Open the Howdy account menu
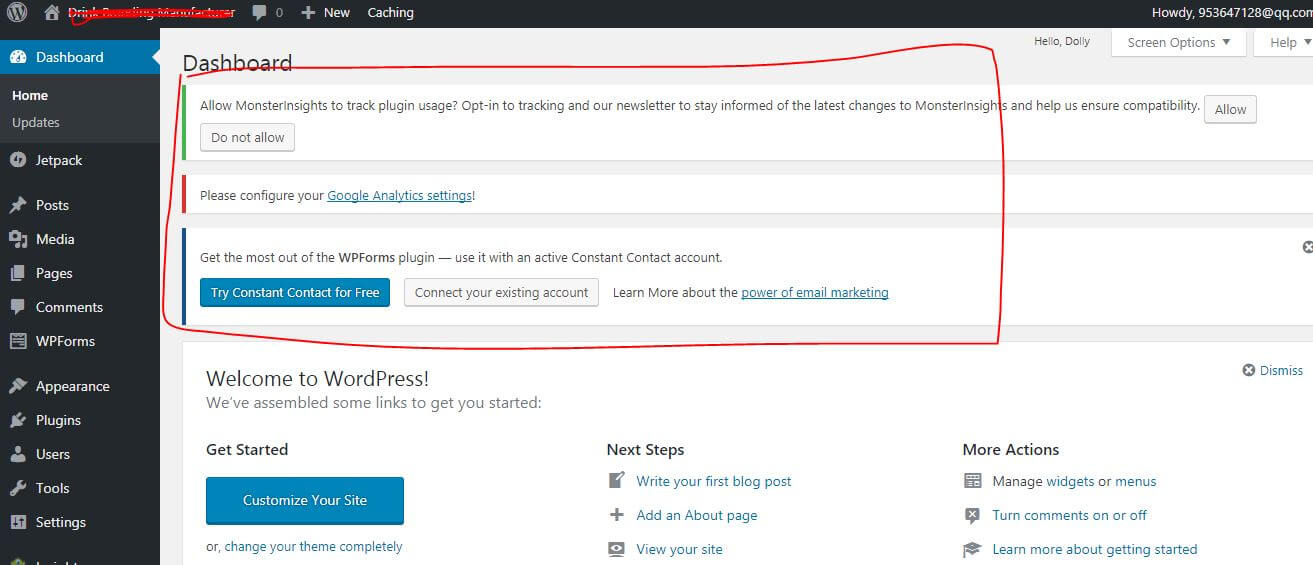 [1233, 13]
